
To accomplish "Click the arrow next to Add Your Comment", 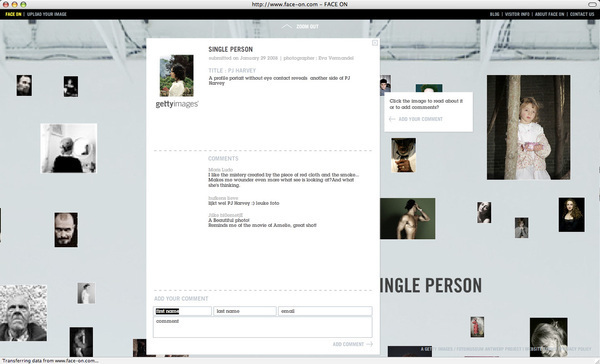I will (x=392, y=119).
